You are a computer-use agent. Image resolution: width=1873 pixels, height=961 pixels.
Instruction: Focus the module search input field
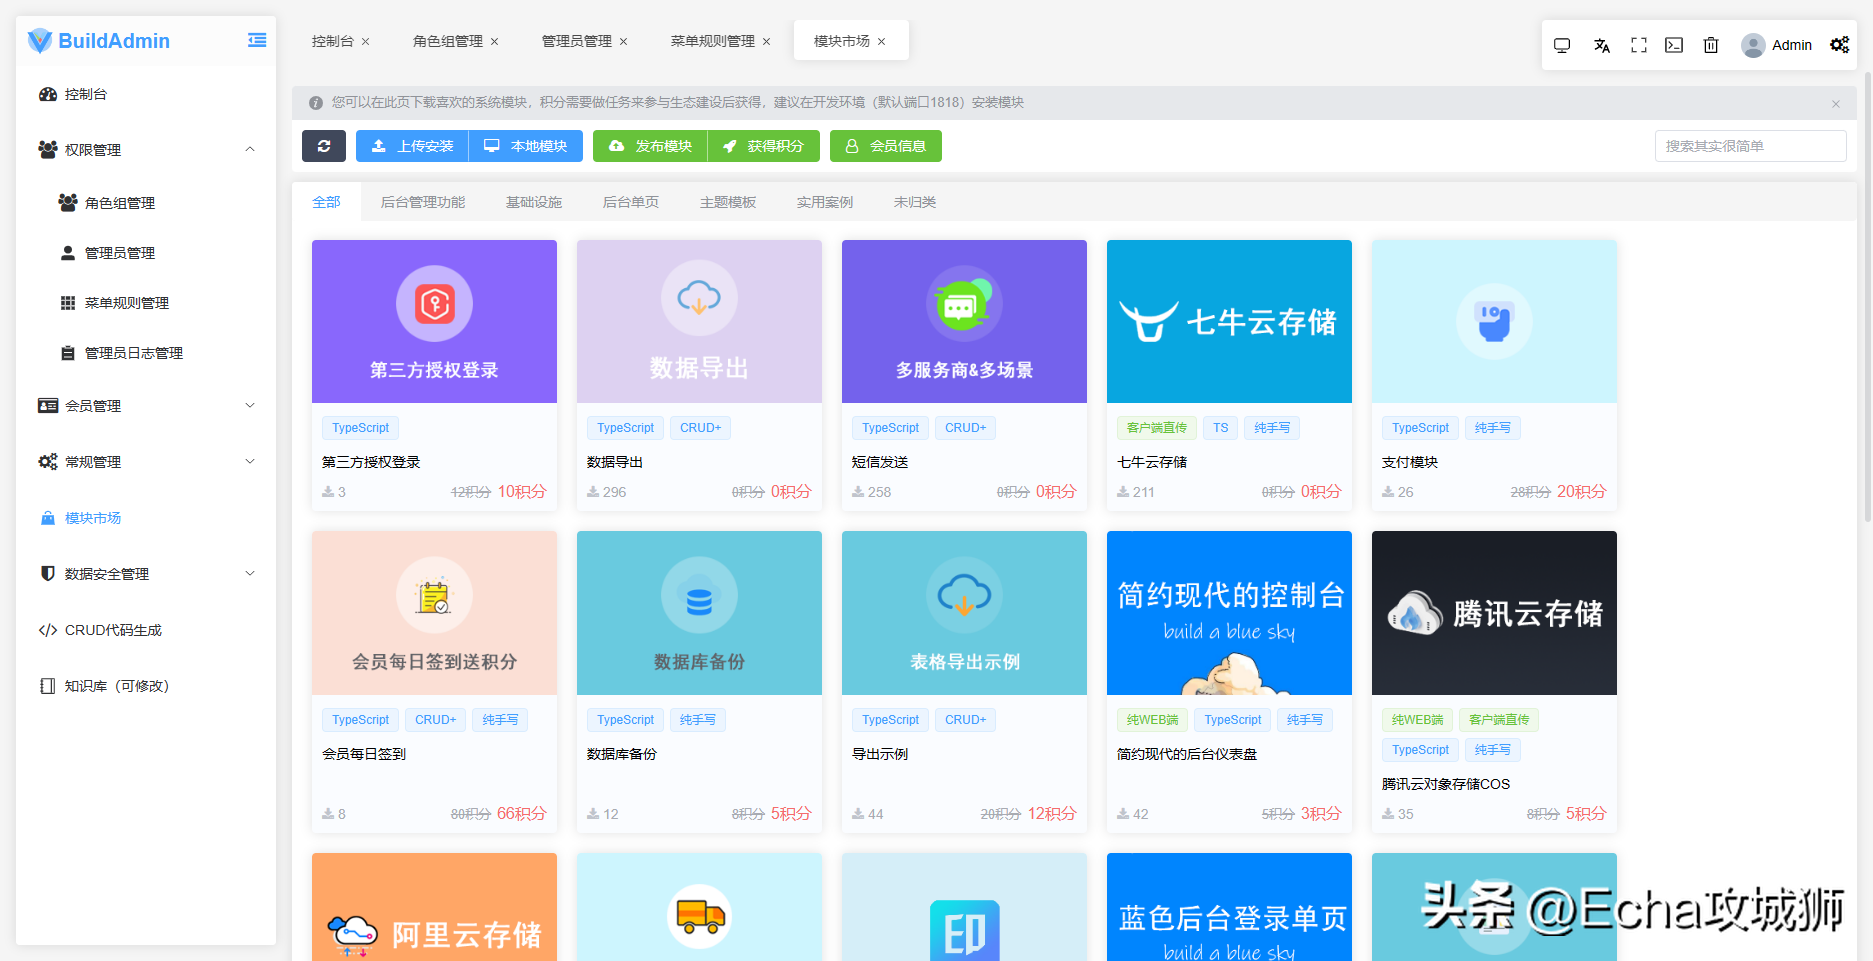pyautogui.click(x=1750, y=146)
